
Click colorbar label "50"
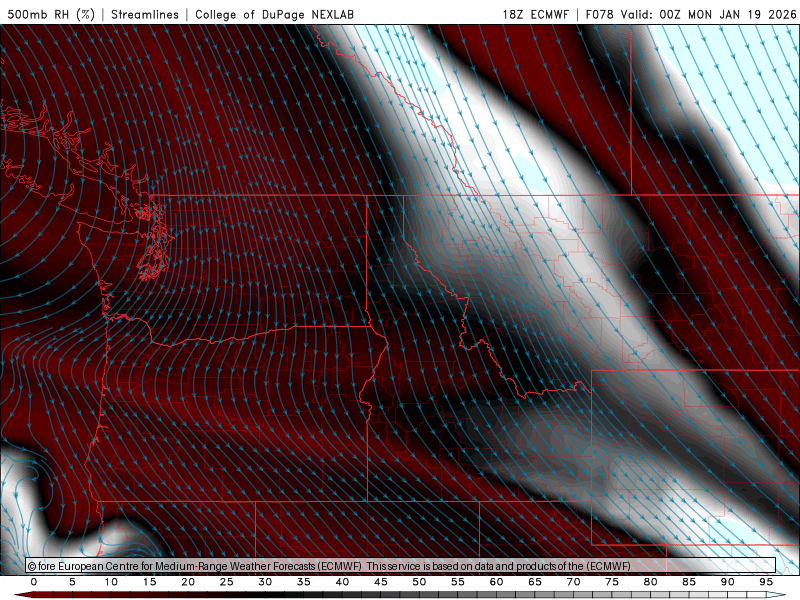pos(419,582)
